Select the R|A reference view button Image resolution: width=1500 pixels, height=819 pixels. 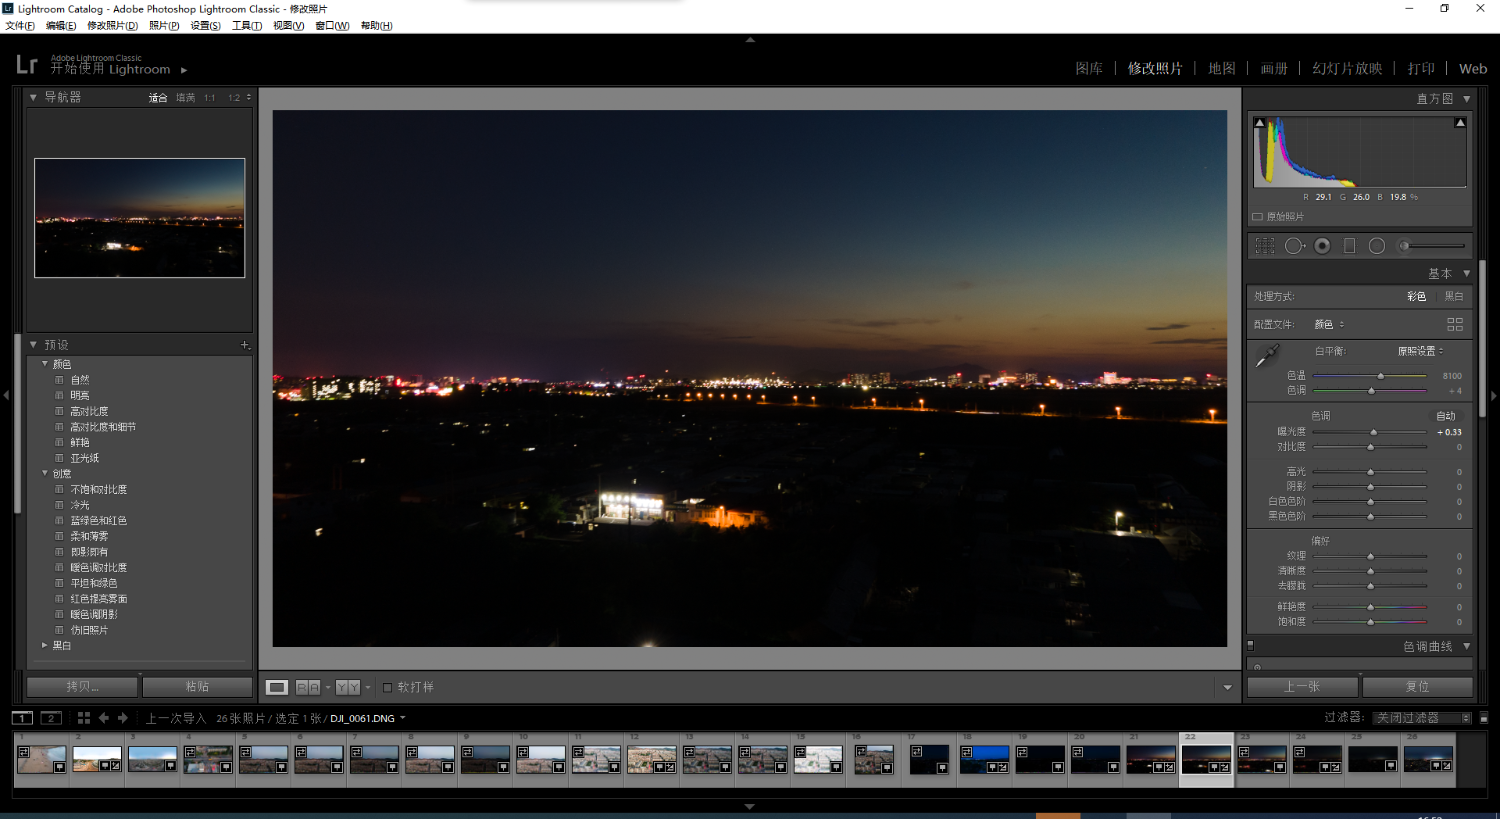308,687
